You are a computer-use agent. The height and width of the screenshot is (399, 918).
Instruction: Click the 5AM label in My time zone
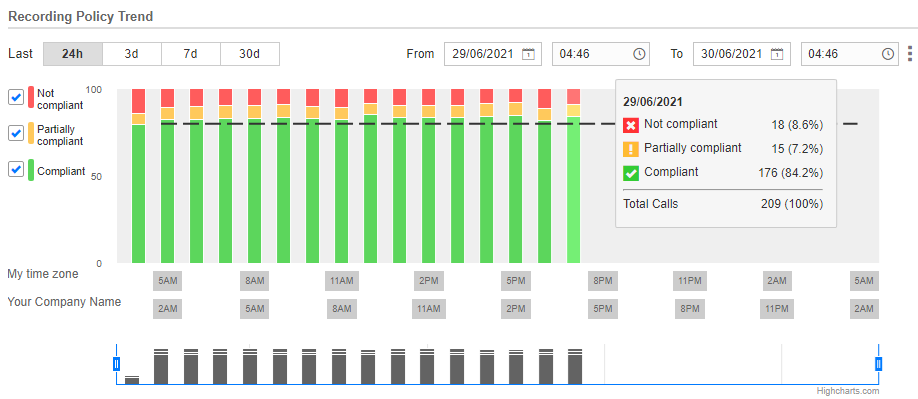pos(167,281)
